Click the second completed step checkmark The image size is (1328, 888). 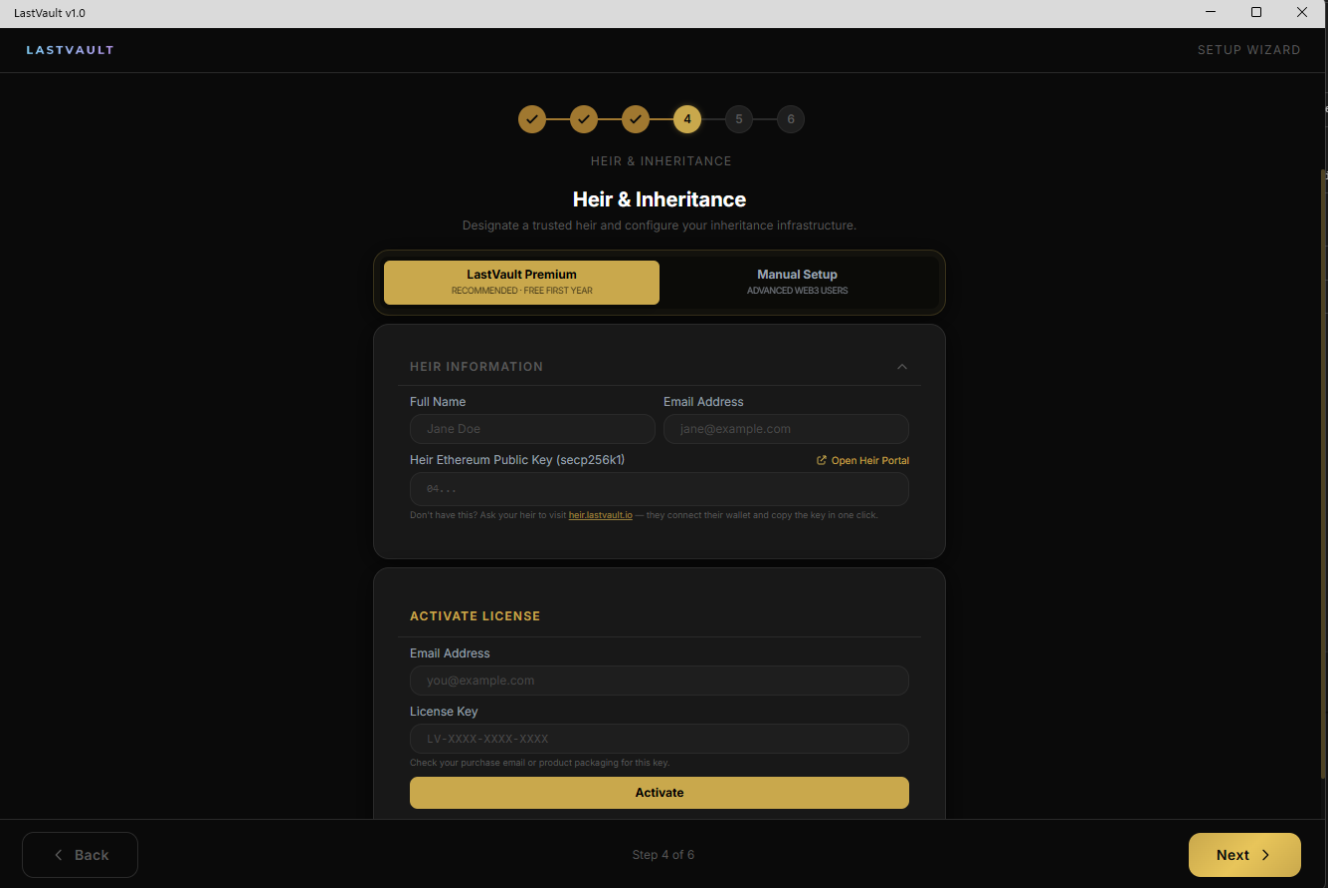pos(584,120)
